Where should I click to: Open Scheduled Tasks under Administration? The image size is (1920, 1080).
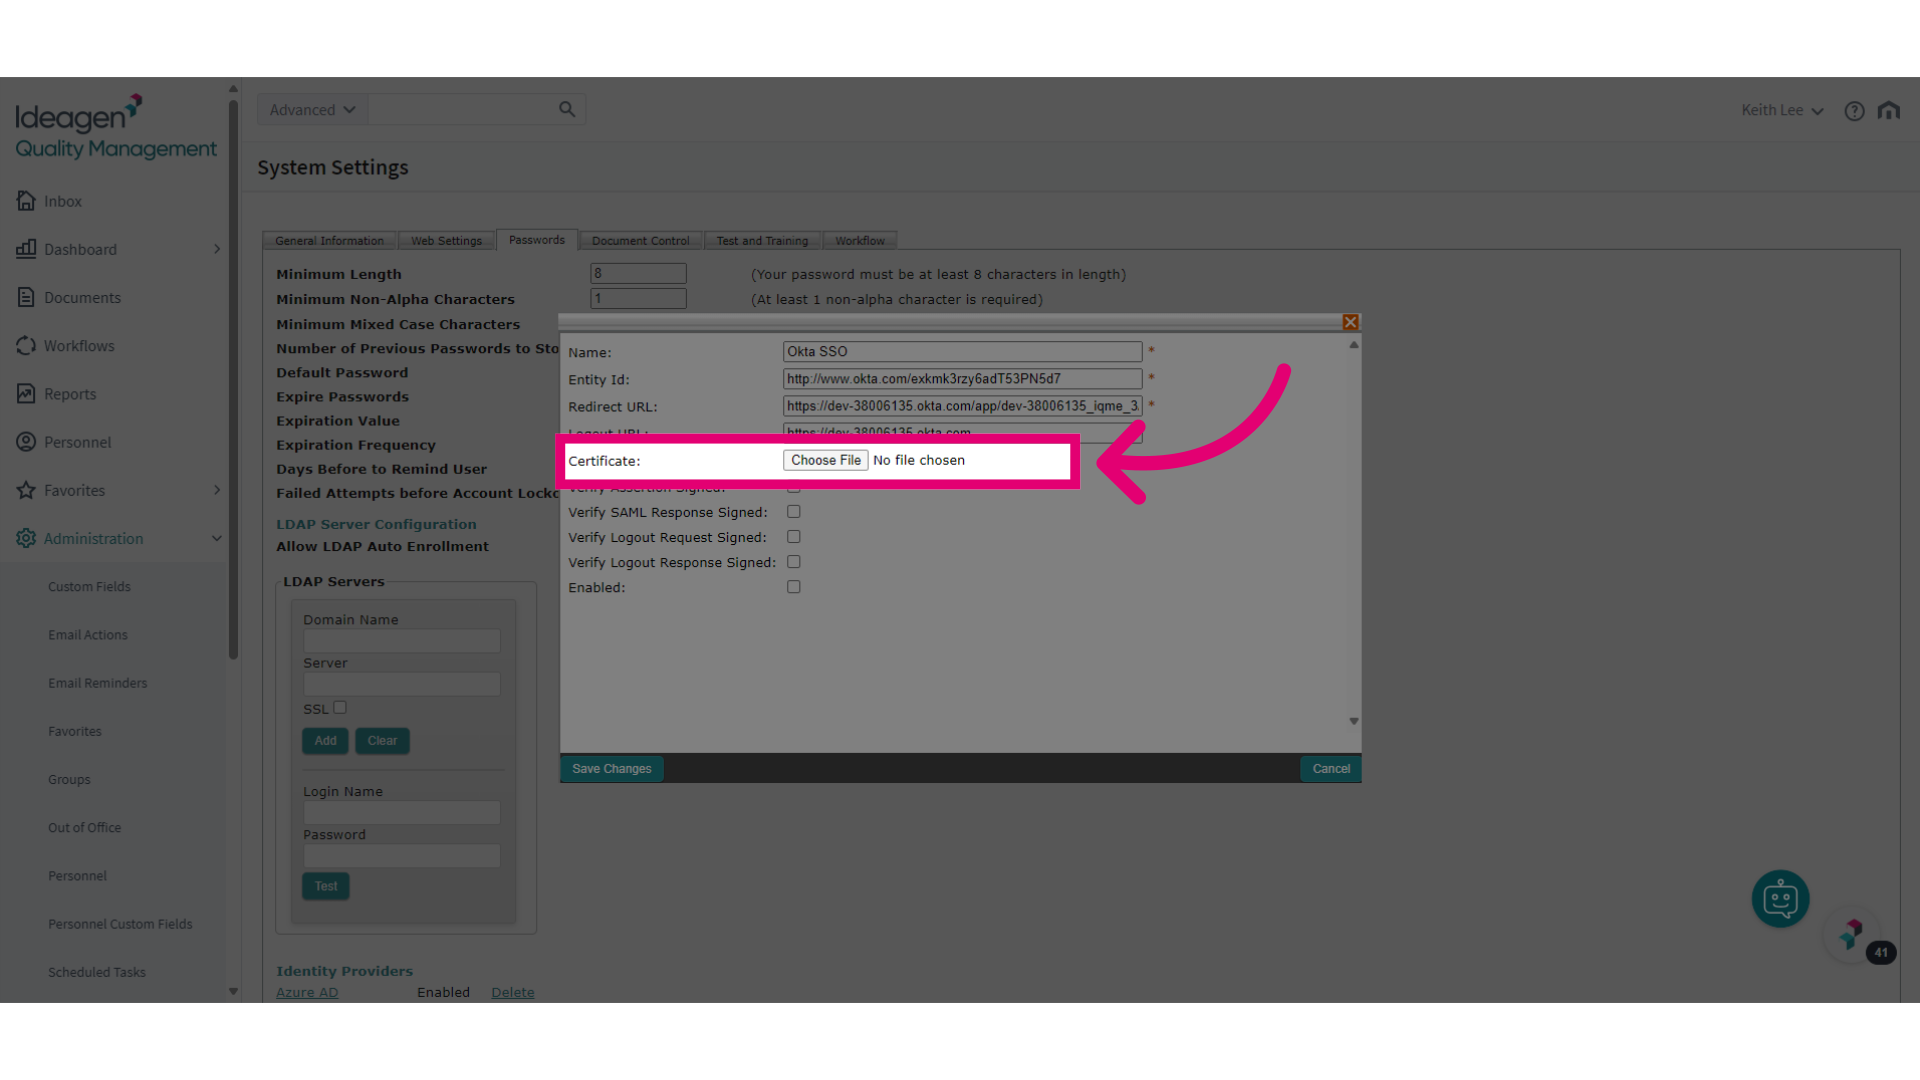coord(96,972)
